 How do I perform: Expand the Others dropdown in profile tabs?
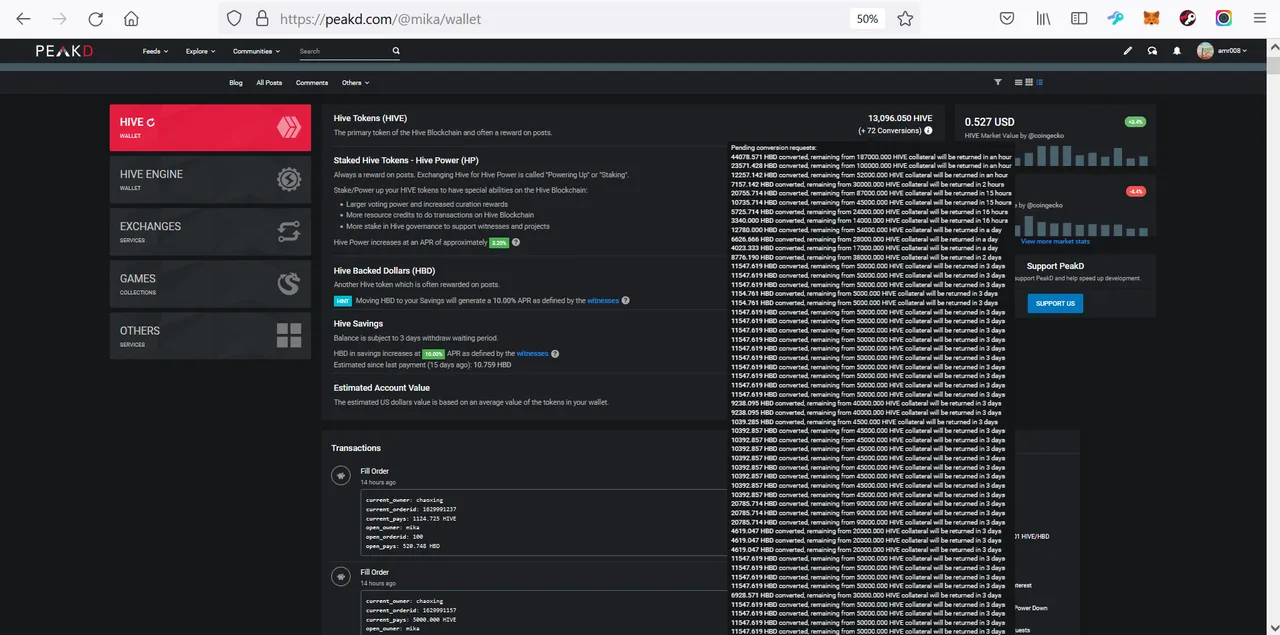point(355,83)
